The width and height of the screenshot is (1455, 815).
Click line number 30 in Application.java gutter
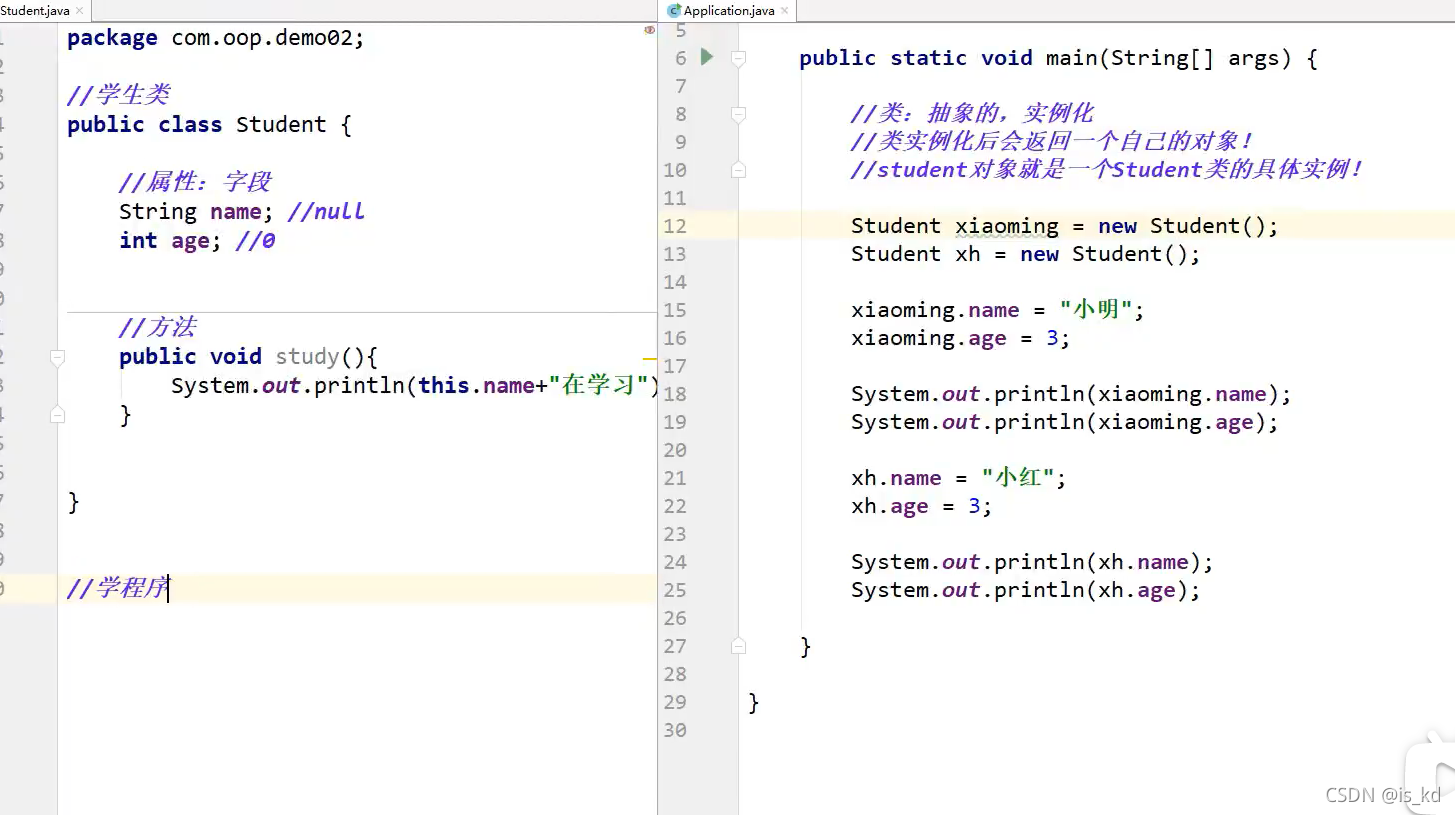675,730
